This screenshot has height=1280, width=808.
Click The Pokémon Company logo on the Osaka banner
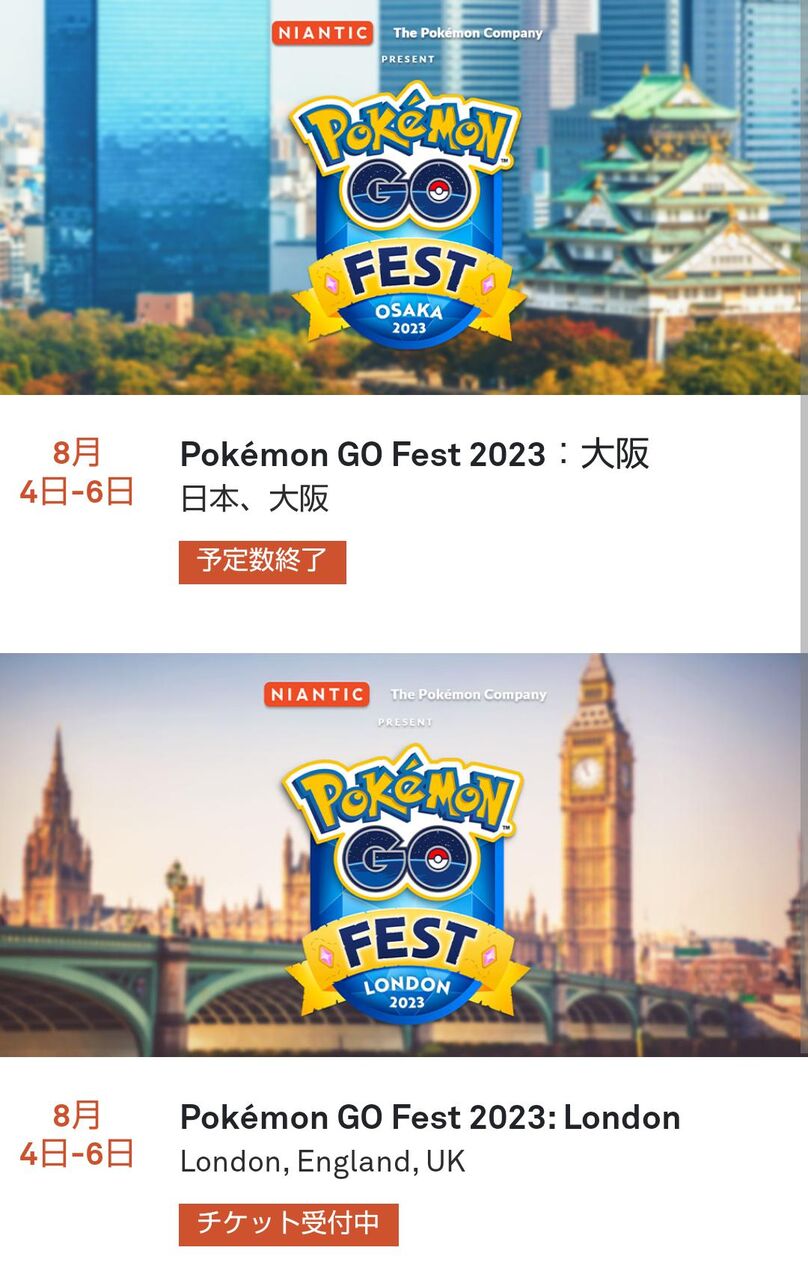pyautogui.click(x=467, y=33)
